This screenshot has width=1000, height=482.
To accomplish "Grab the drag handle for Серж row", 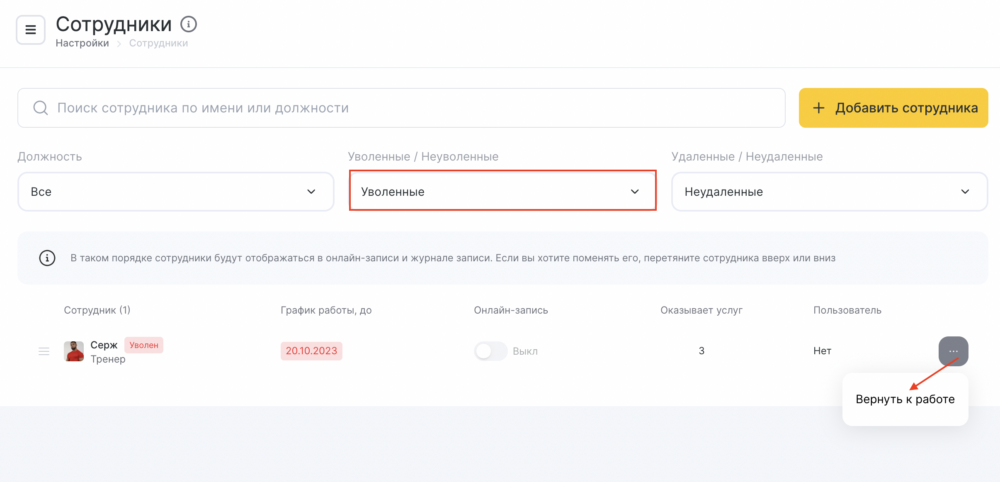I will [44, 351].
